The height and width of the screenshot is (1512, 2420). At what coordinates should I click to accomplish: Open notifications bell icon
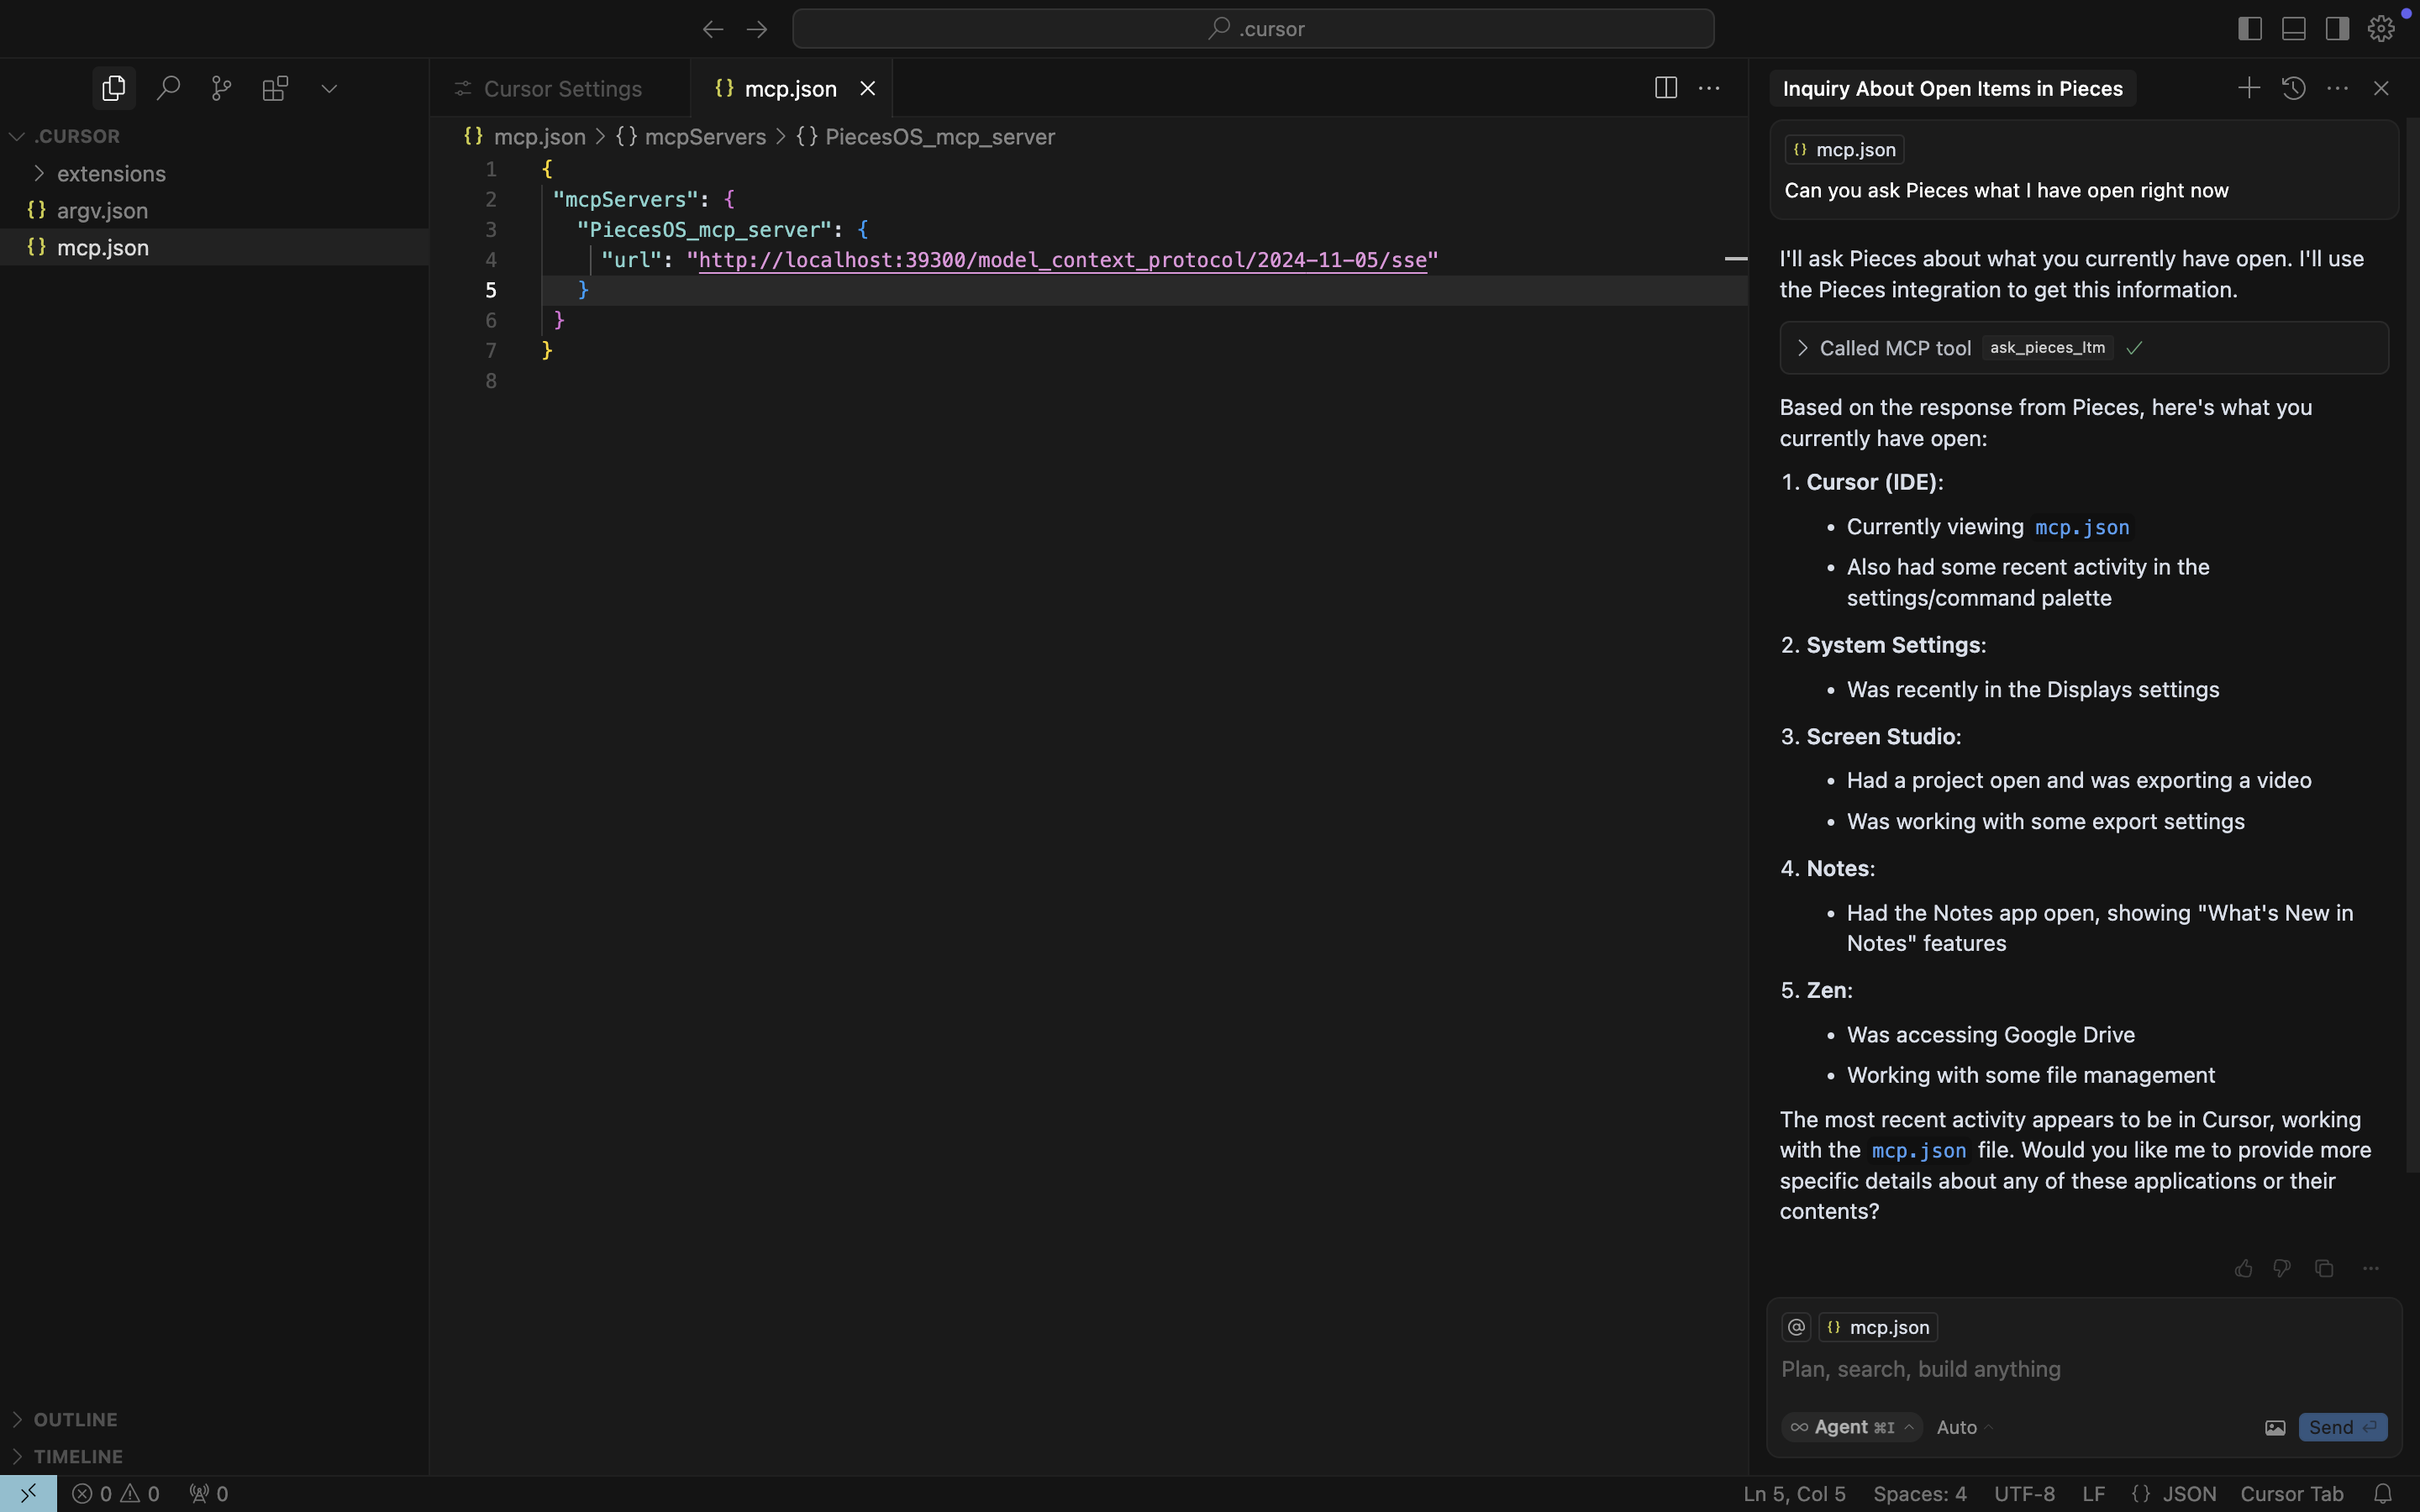2383,1493
